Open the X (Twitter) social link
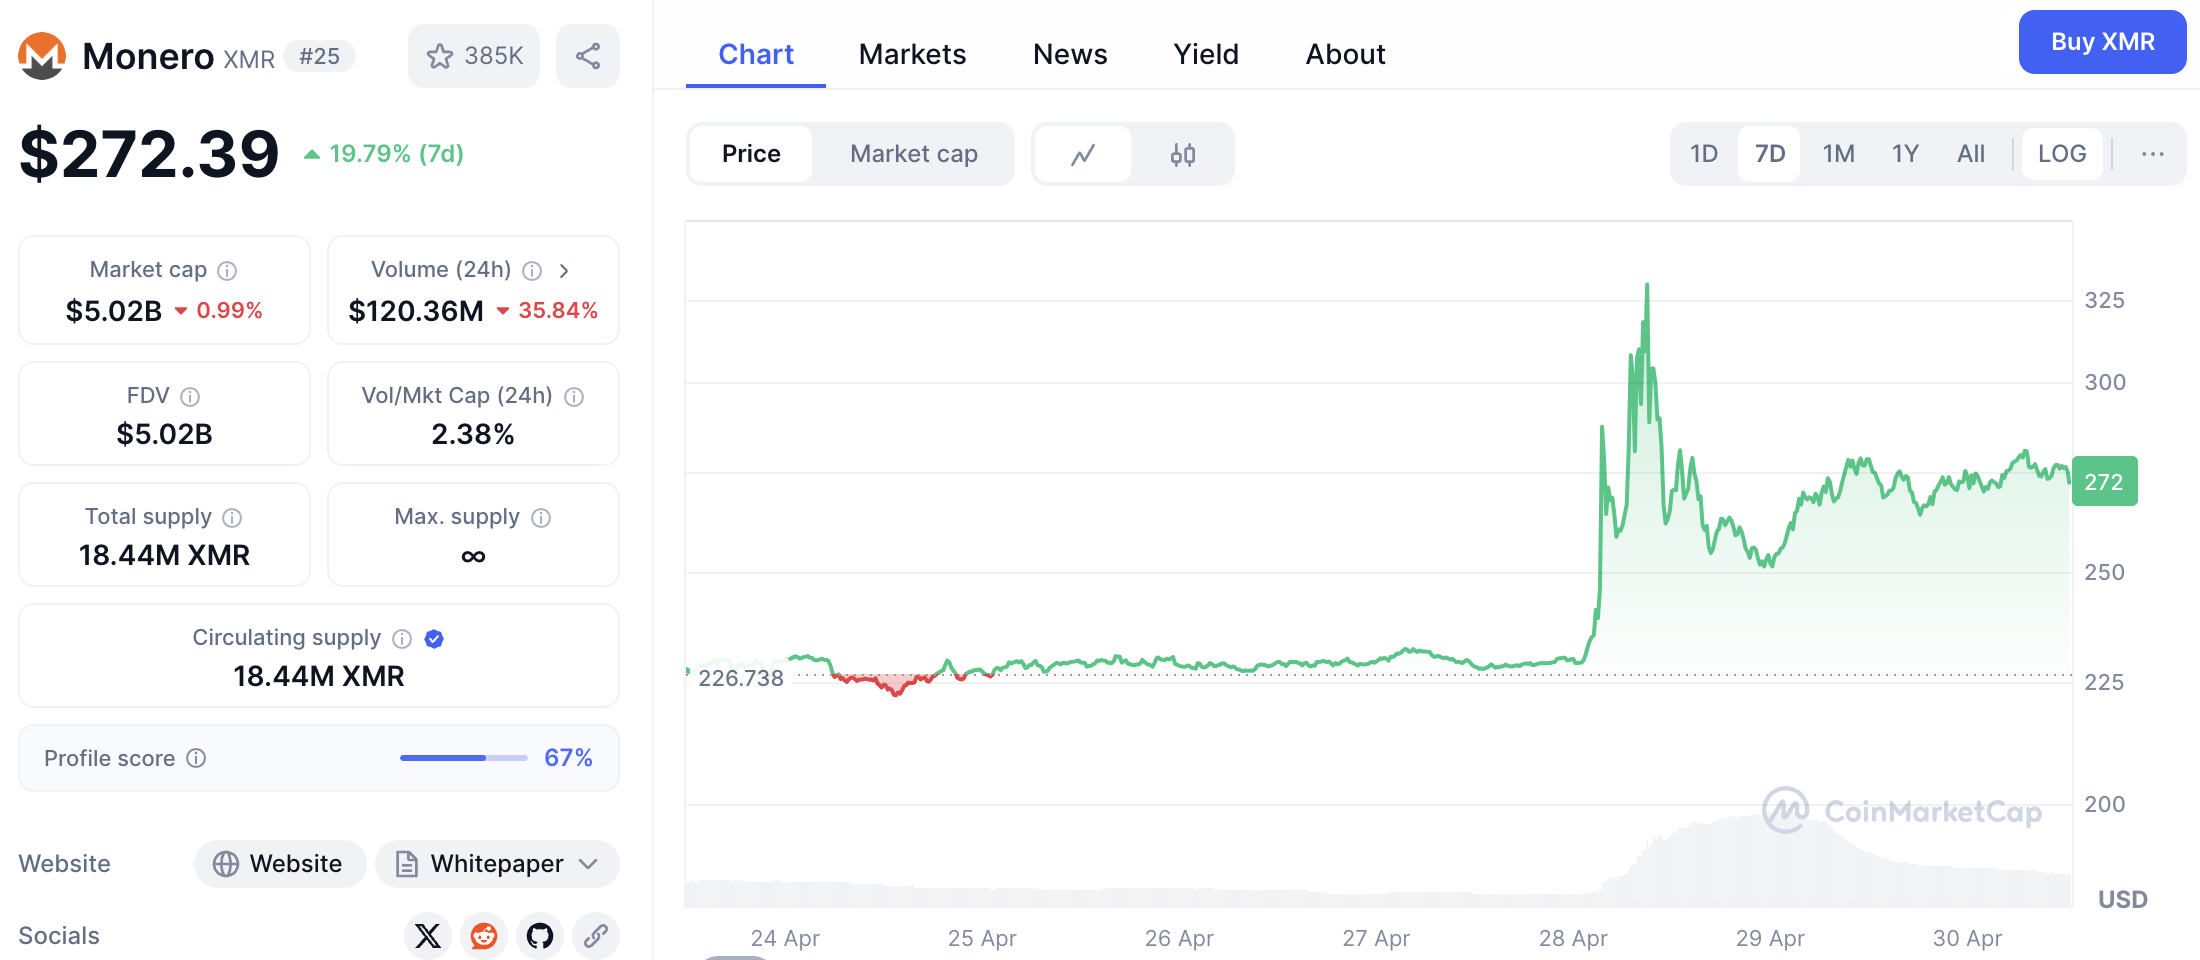 428,936
